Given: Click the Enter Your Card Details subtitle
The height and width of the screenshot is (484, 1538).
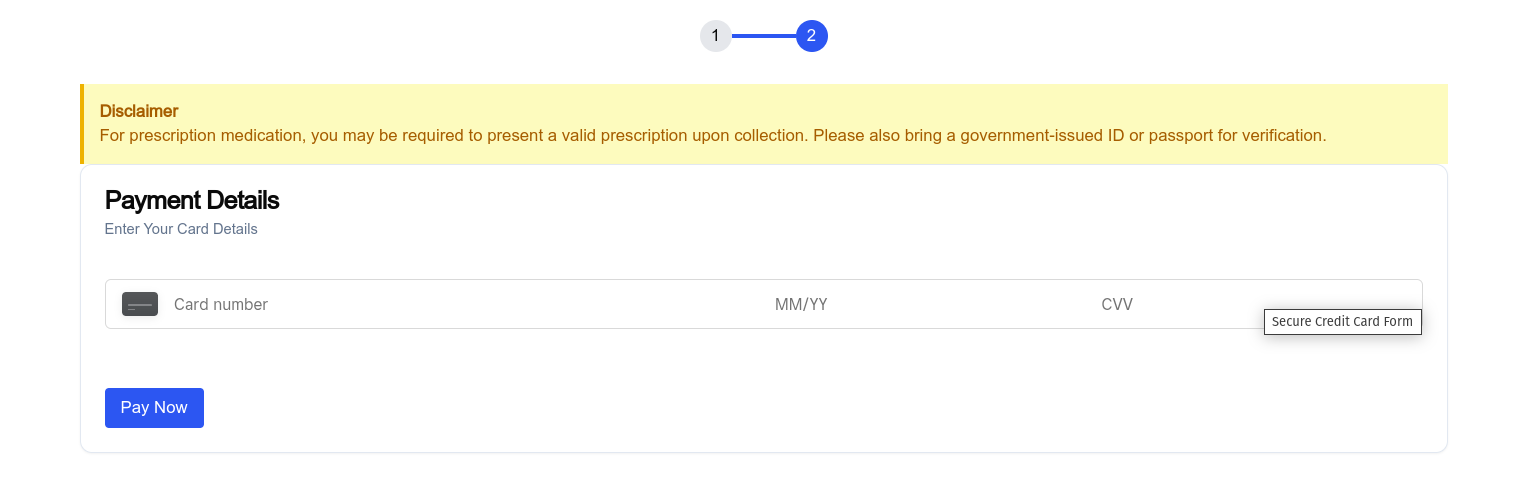Looking at the screenshot, I should [x=181, y=229].
